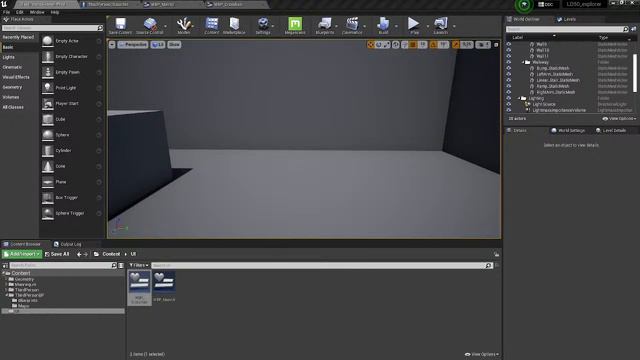Select Empty Character in Place Actors
The height and width of the screenshot is (360, 640).
point(72,57)
